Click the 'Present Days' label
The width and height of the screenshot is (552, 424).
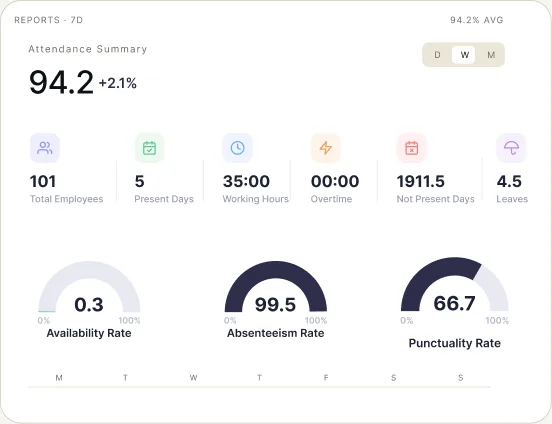click(x=164, y=199)
